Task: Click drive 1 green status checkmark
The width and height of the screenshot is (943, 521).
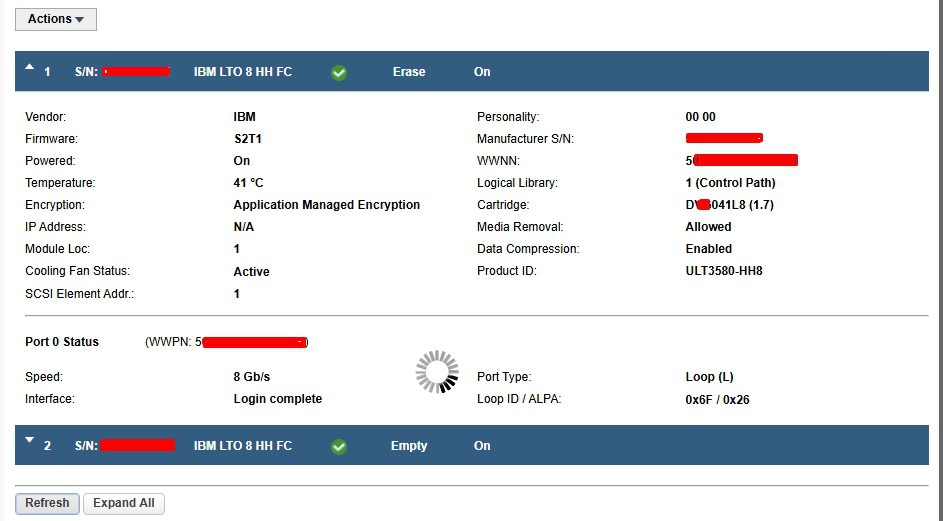Action: (339, 73)
